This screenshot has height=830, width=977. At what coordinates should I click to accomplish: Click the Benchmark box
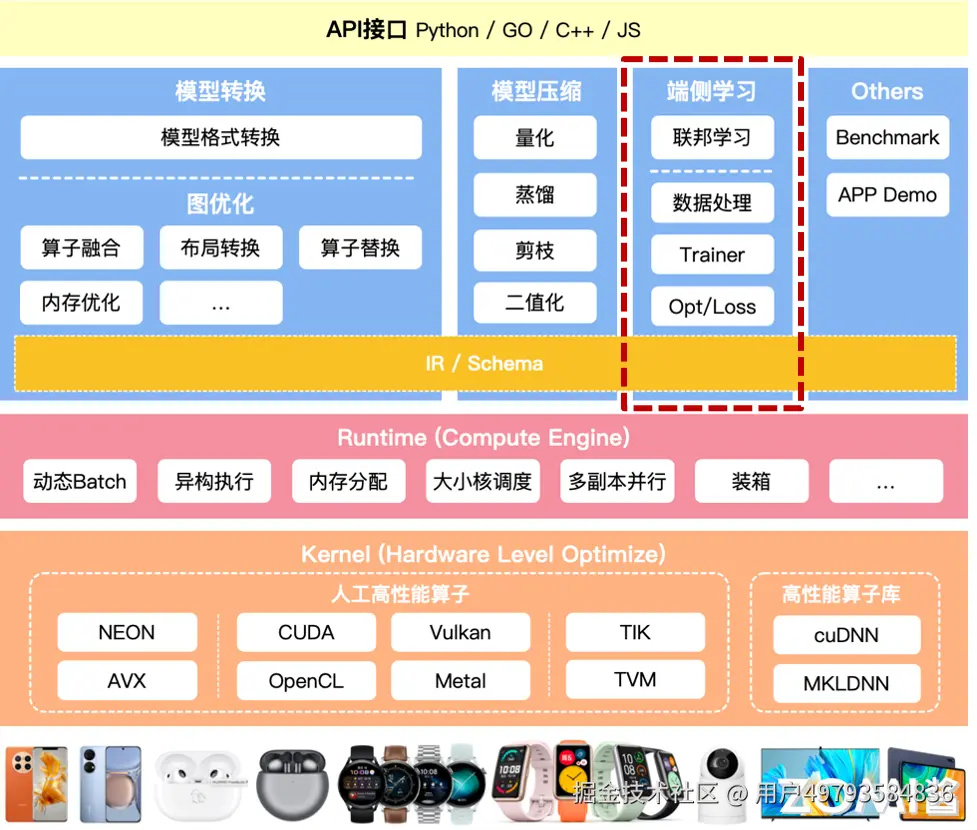tap(887, 137)
